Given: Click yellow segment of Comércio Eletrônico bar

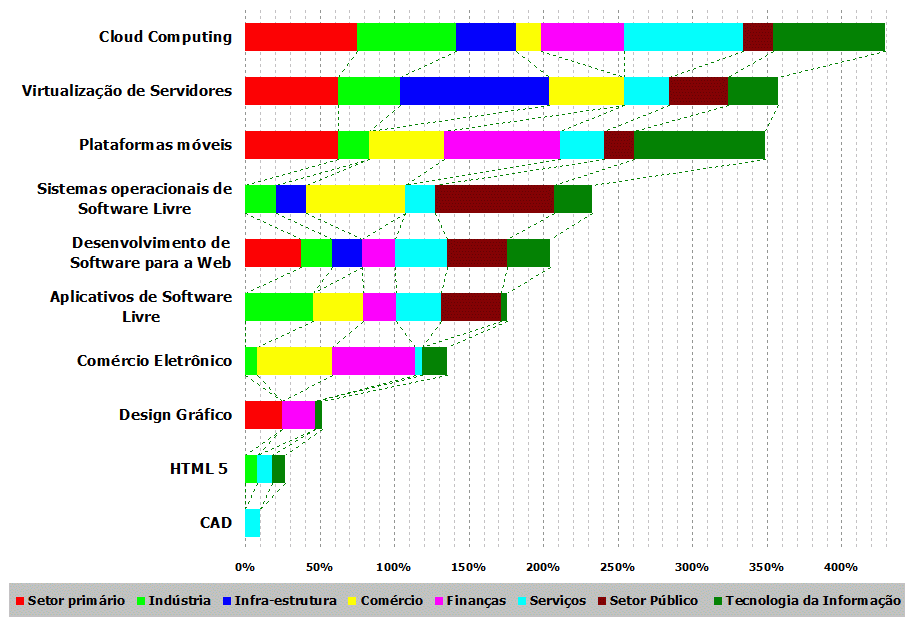Looking at the screenshot, I should (x=294, y=361).
